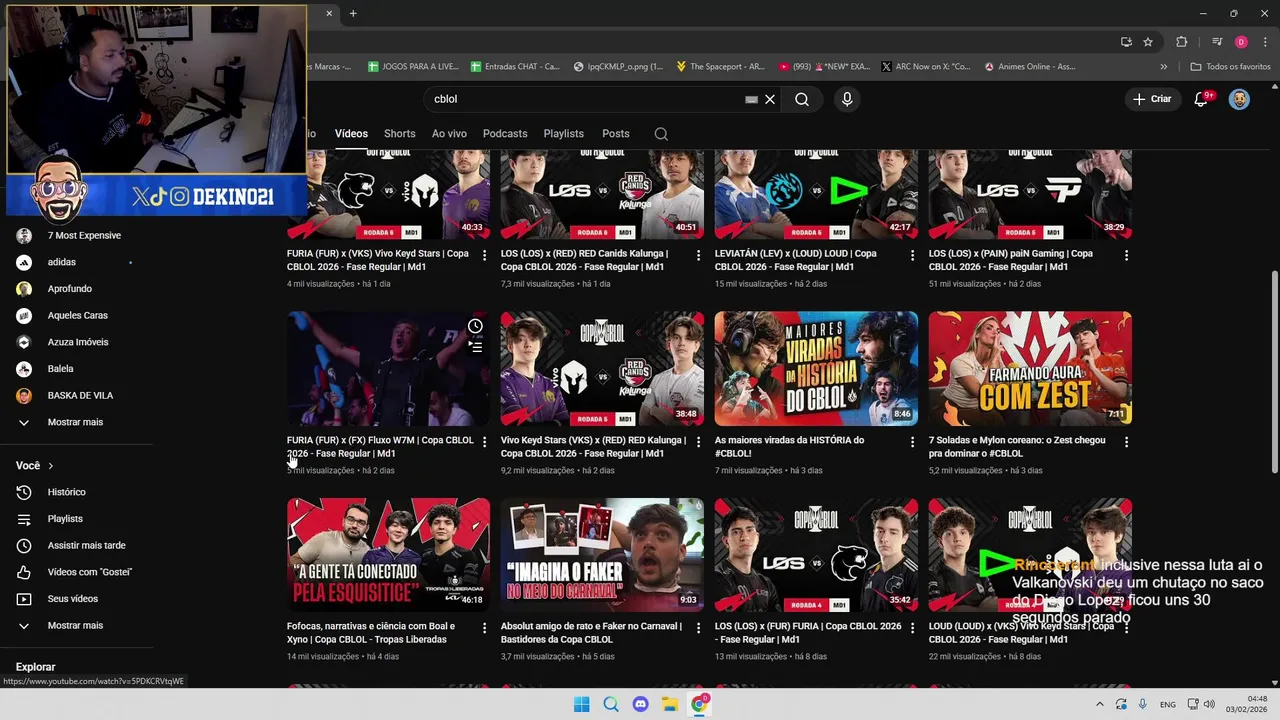Search within results using tab-row magnifier
The width and height of the screenshot is (1280, 720).
coord(661,134)
